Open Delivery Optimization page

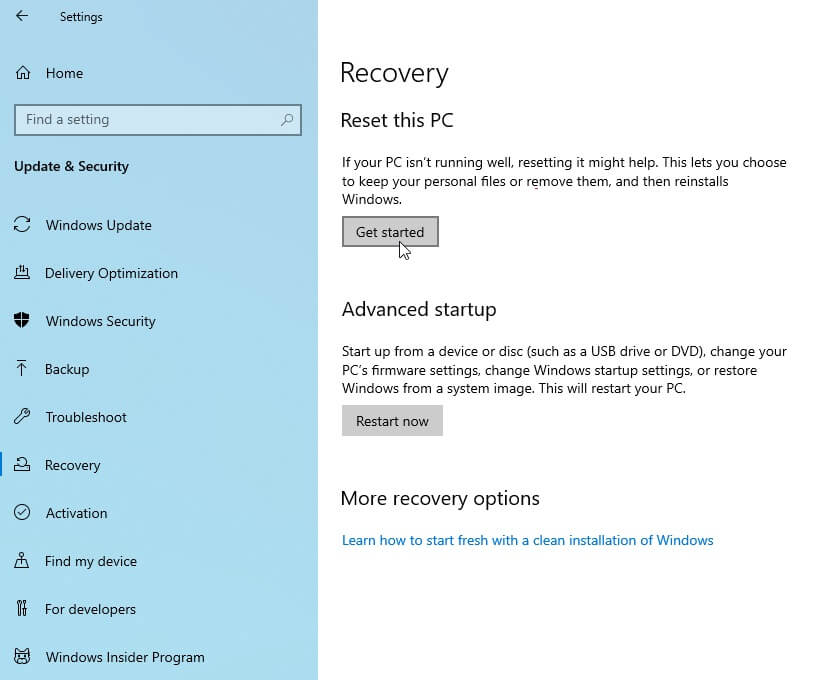click(x=111, y=273)
